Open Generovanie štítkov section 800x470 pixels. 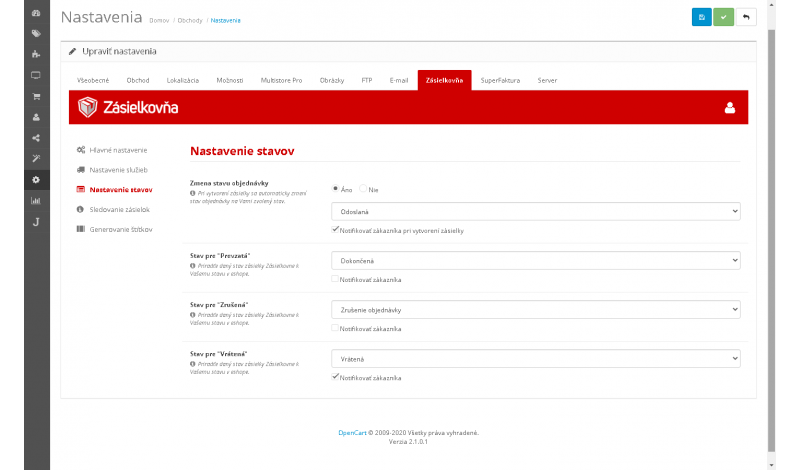click(x=115, y=230)
